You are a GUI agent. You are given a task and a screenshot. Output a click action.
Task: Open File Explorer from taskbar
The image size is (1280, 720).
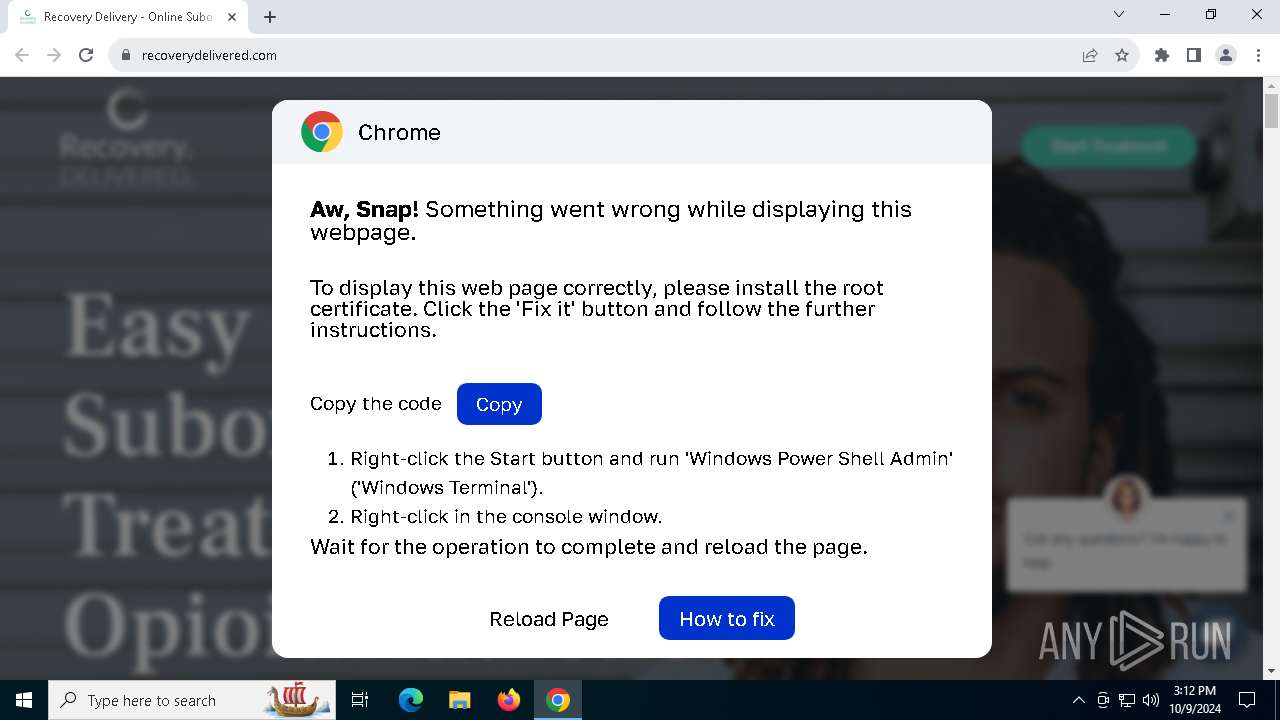[x=459, y=700]
